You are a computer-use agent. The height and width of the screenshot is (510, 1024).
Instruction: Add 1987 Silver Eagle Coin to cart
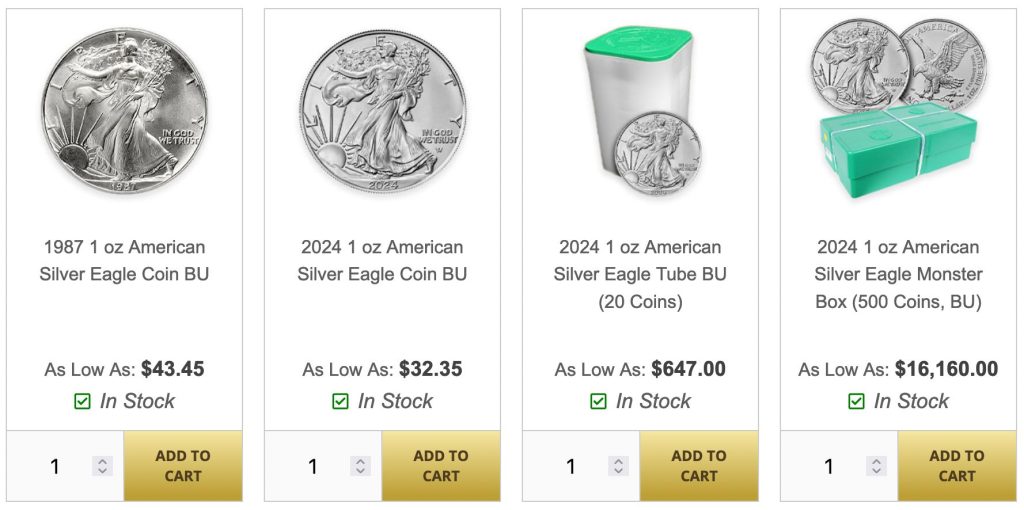tap(183, 466)
